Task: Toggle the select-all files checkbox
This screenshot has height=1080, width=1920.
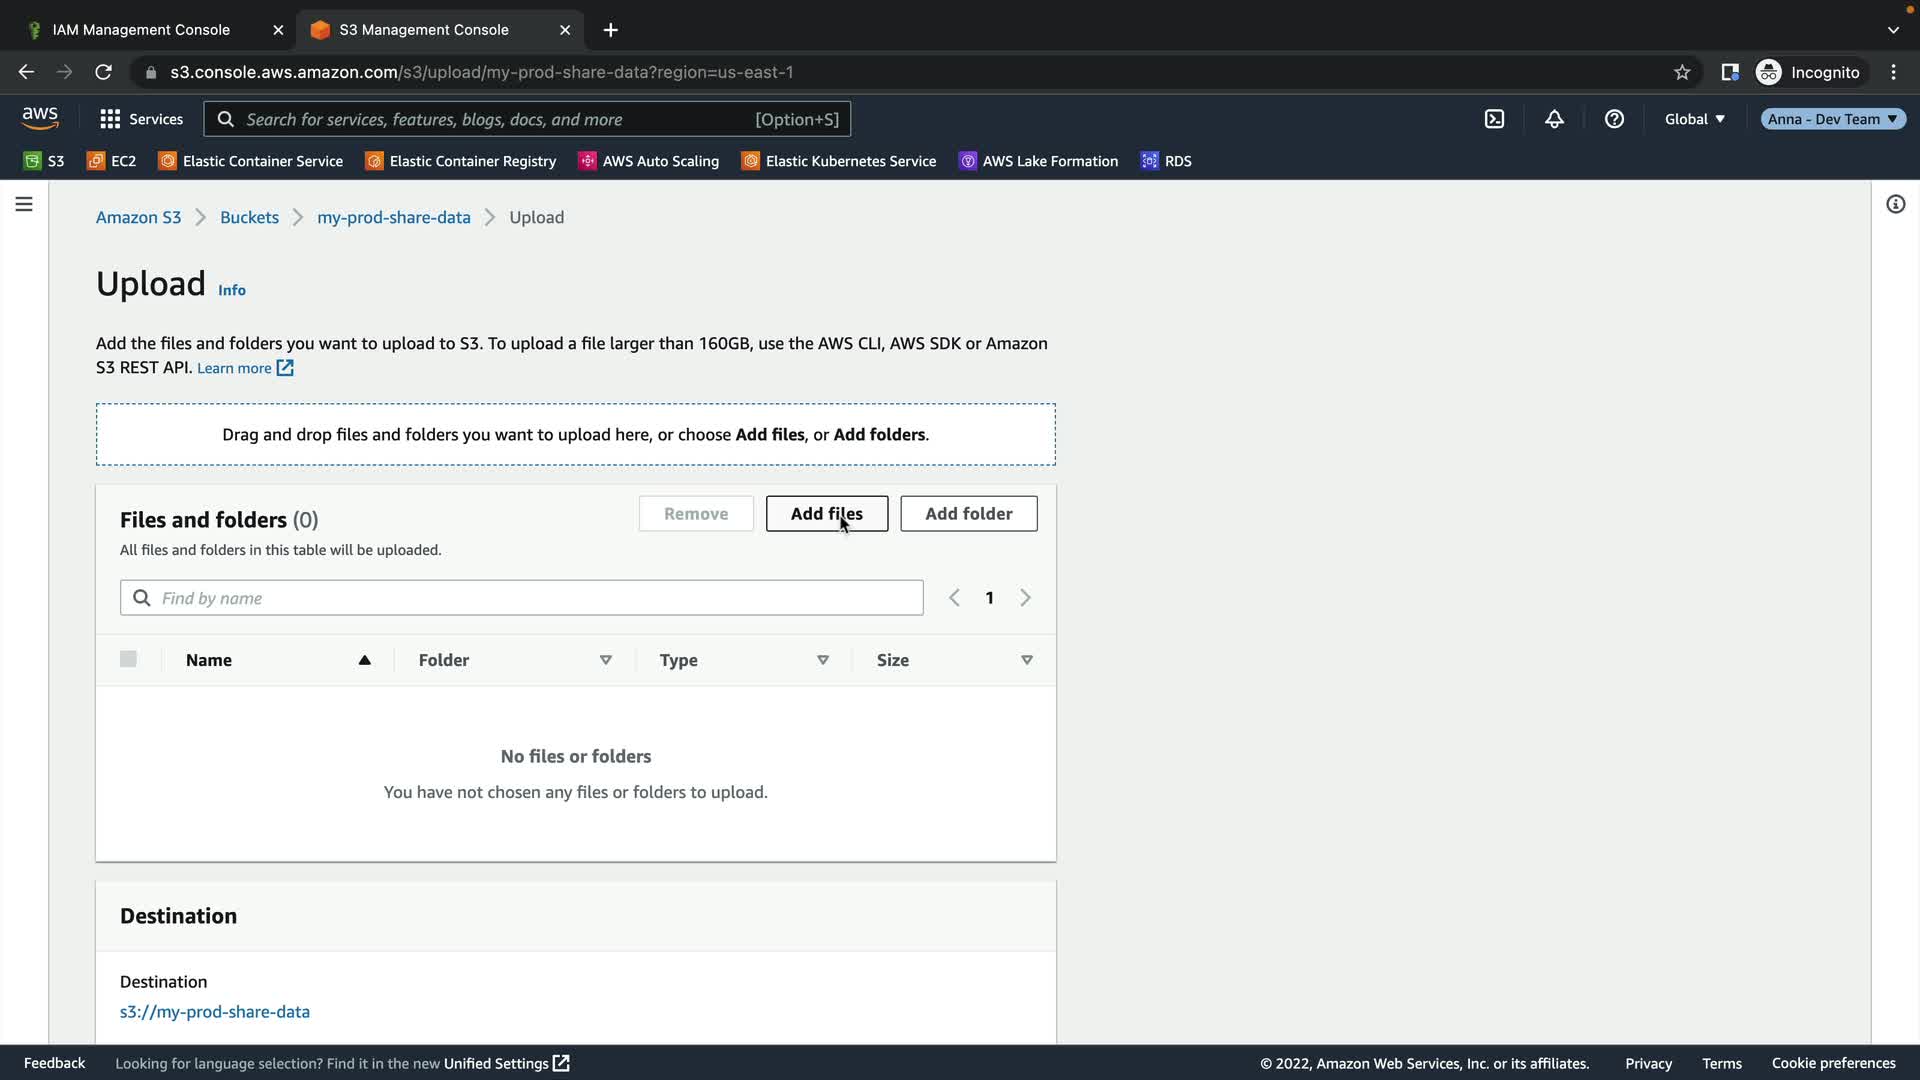Action: pyautogui.click(x=128, y=659)
